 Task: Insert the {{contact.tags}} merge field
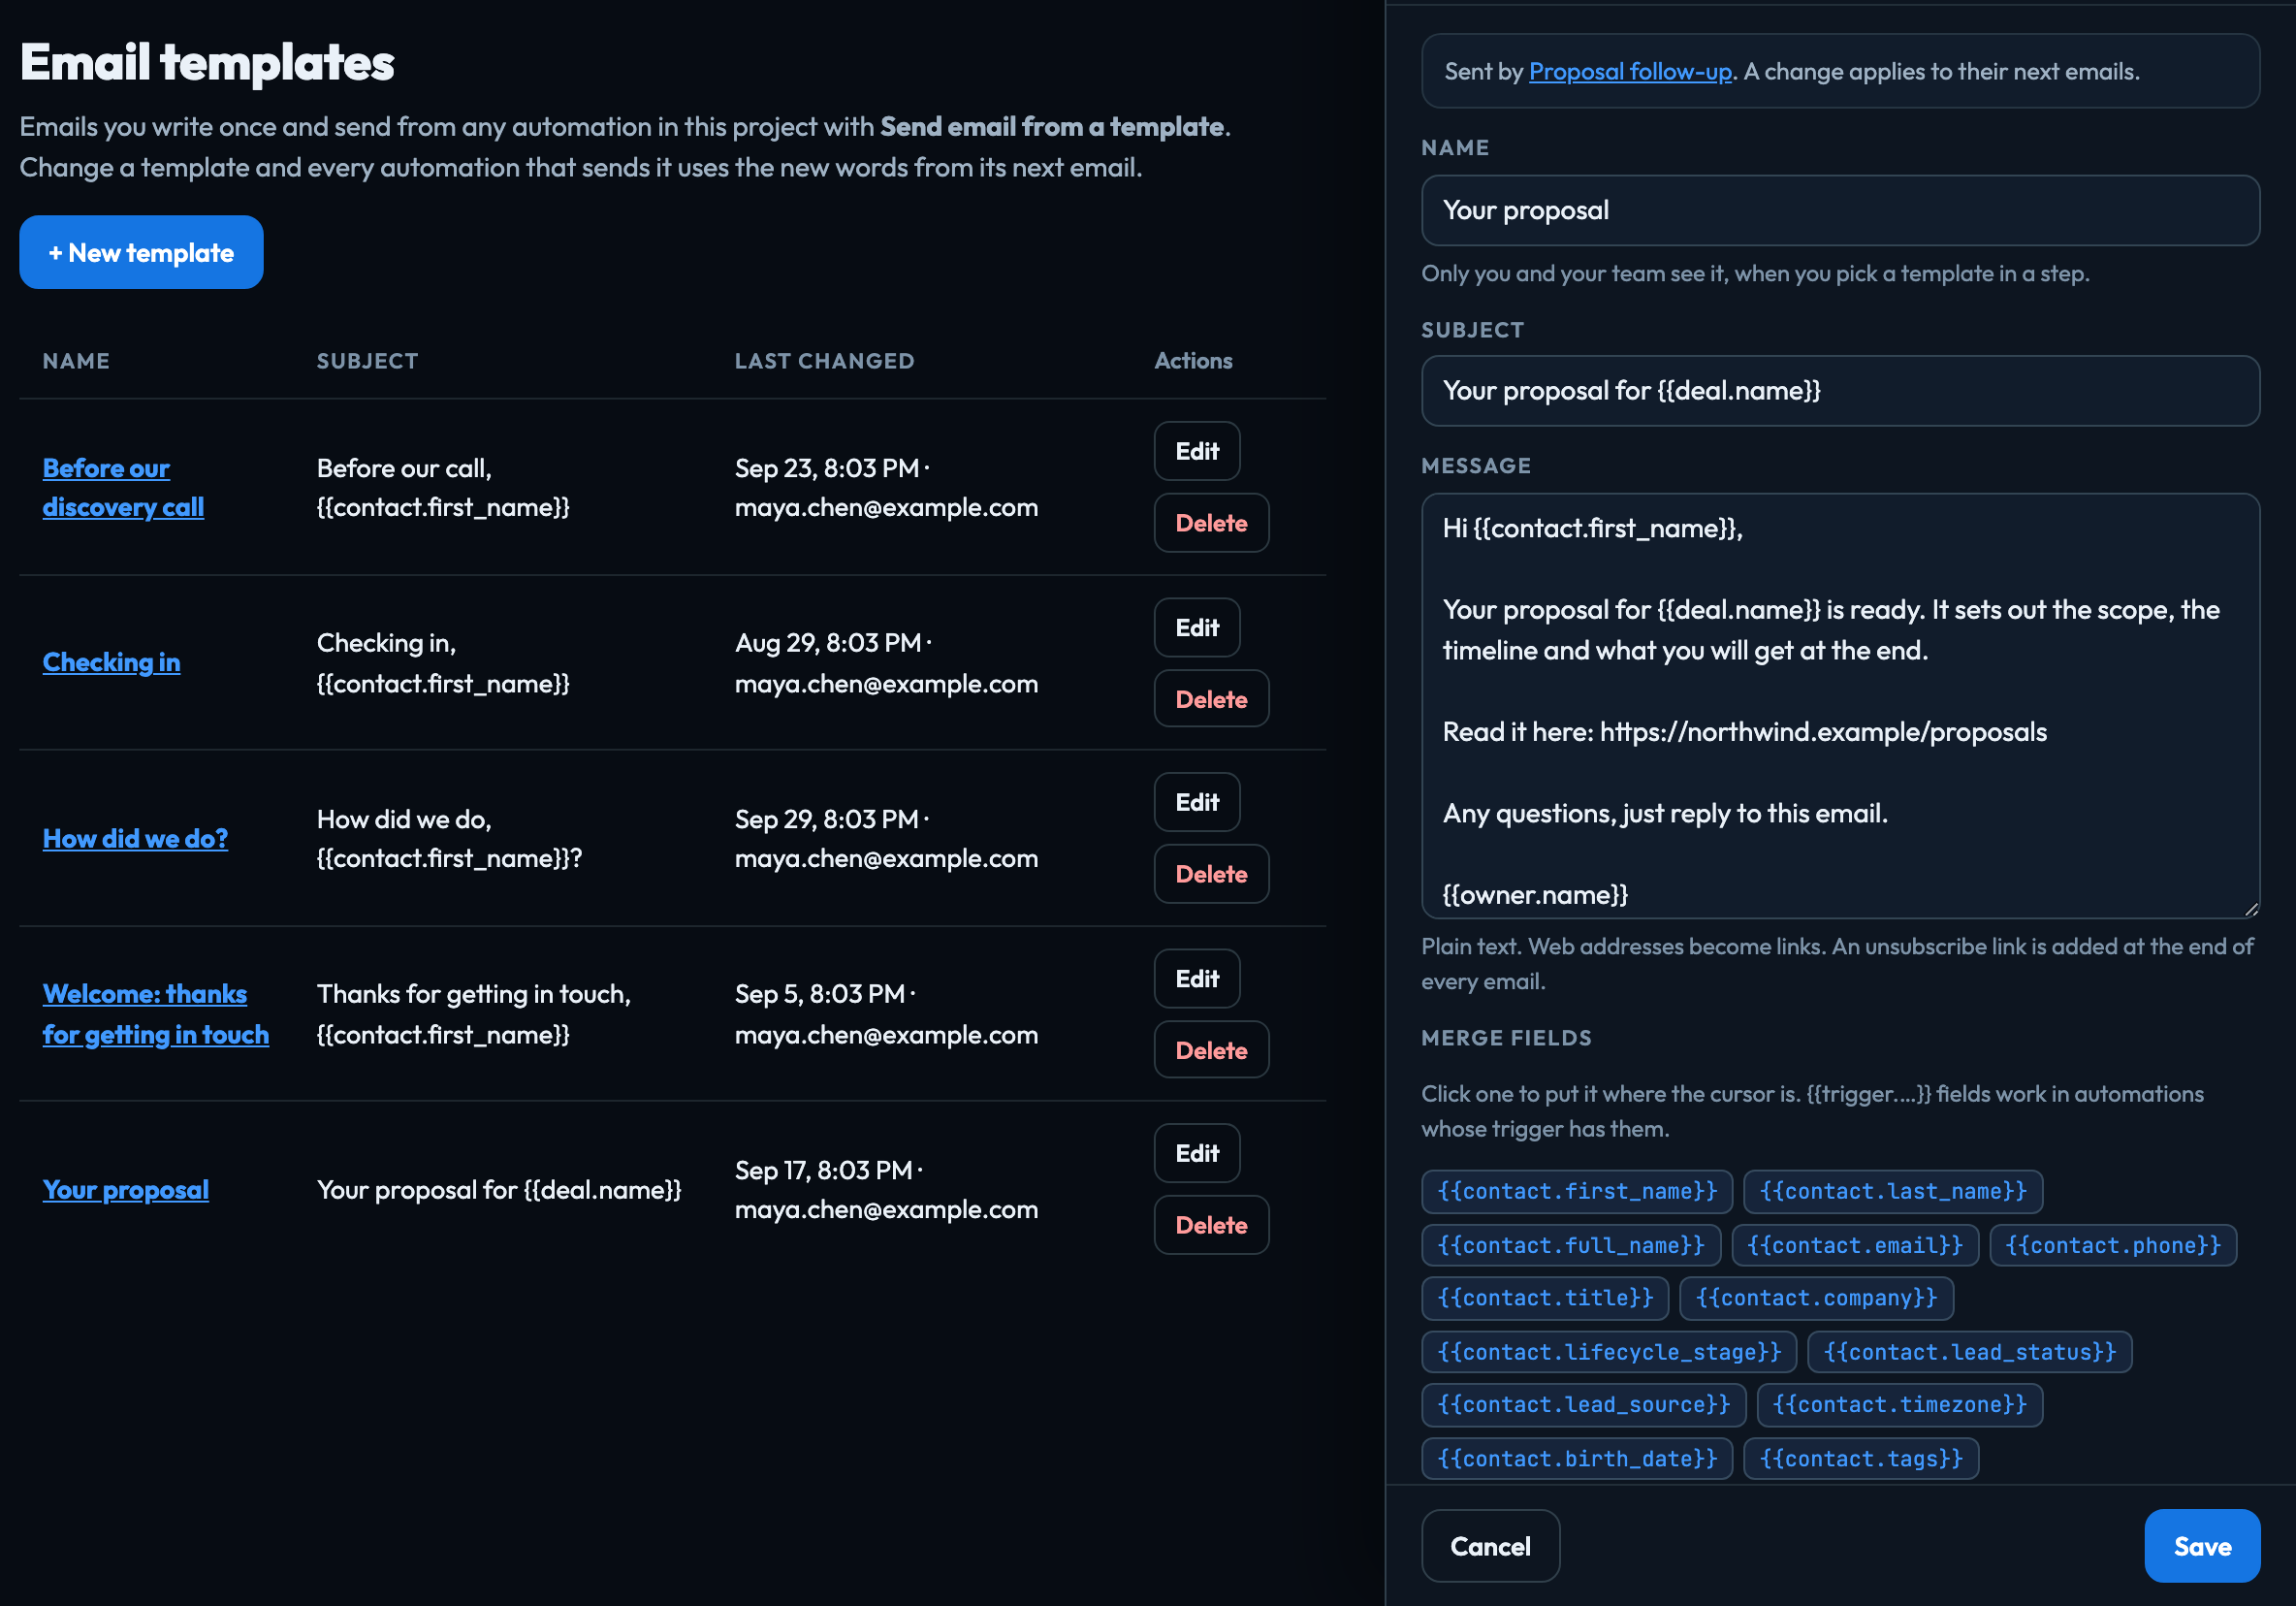(x=1861, y=1459)
